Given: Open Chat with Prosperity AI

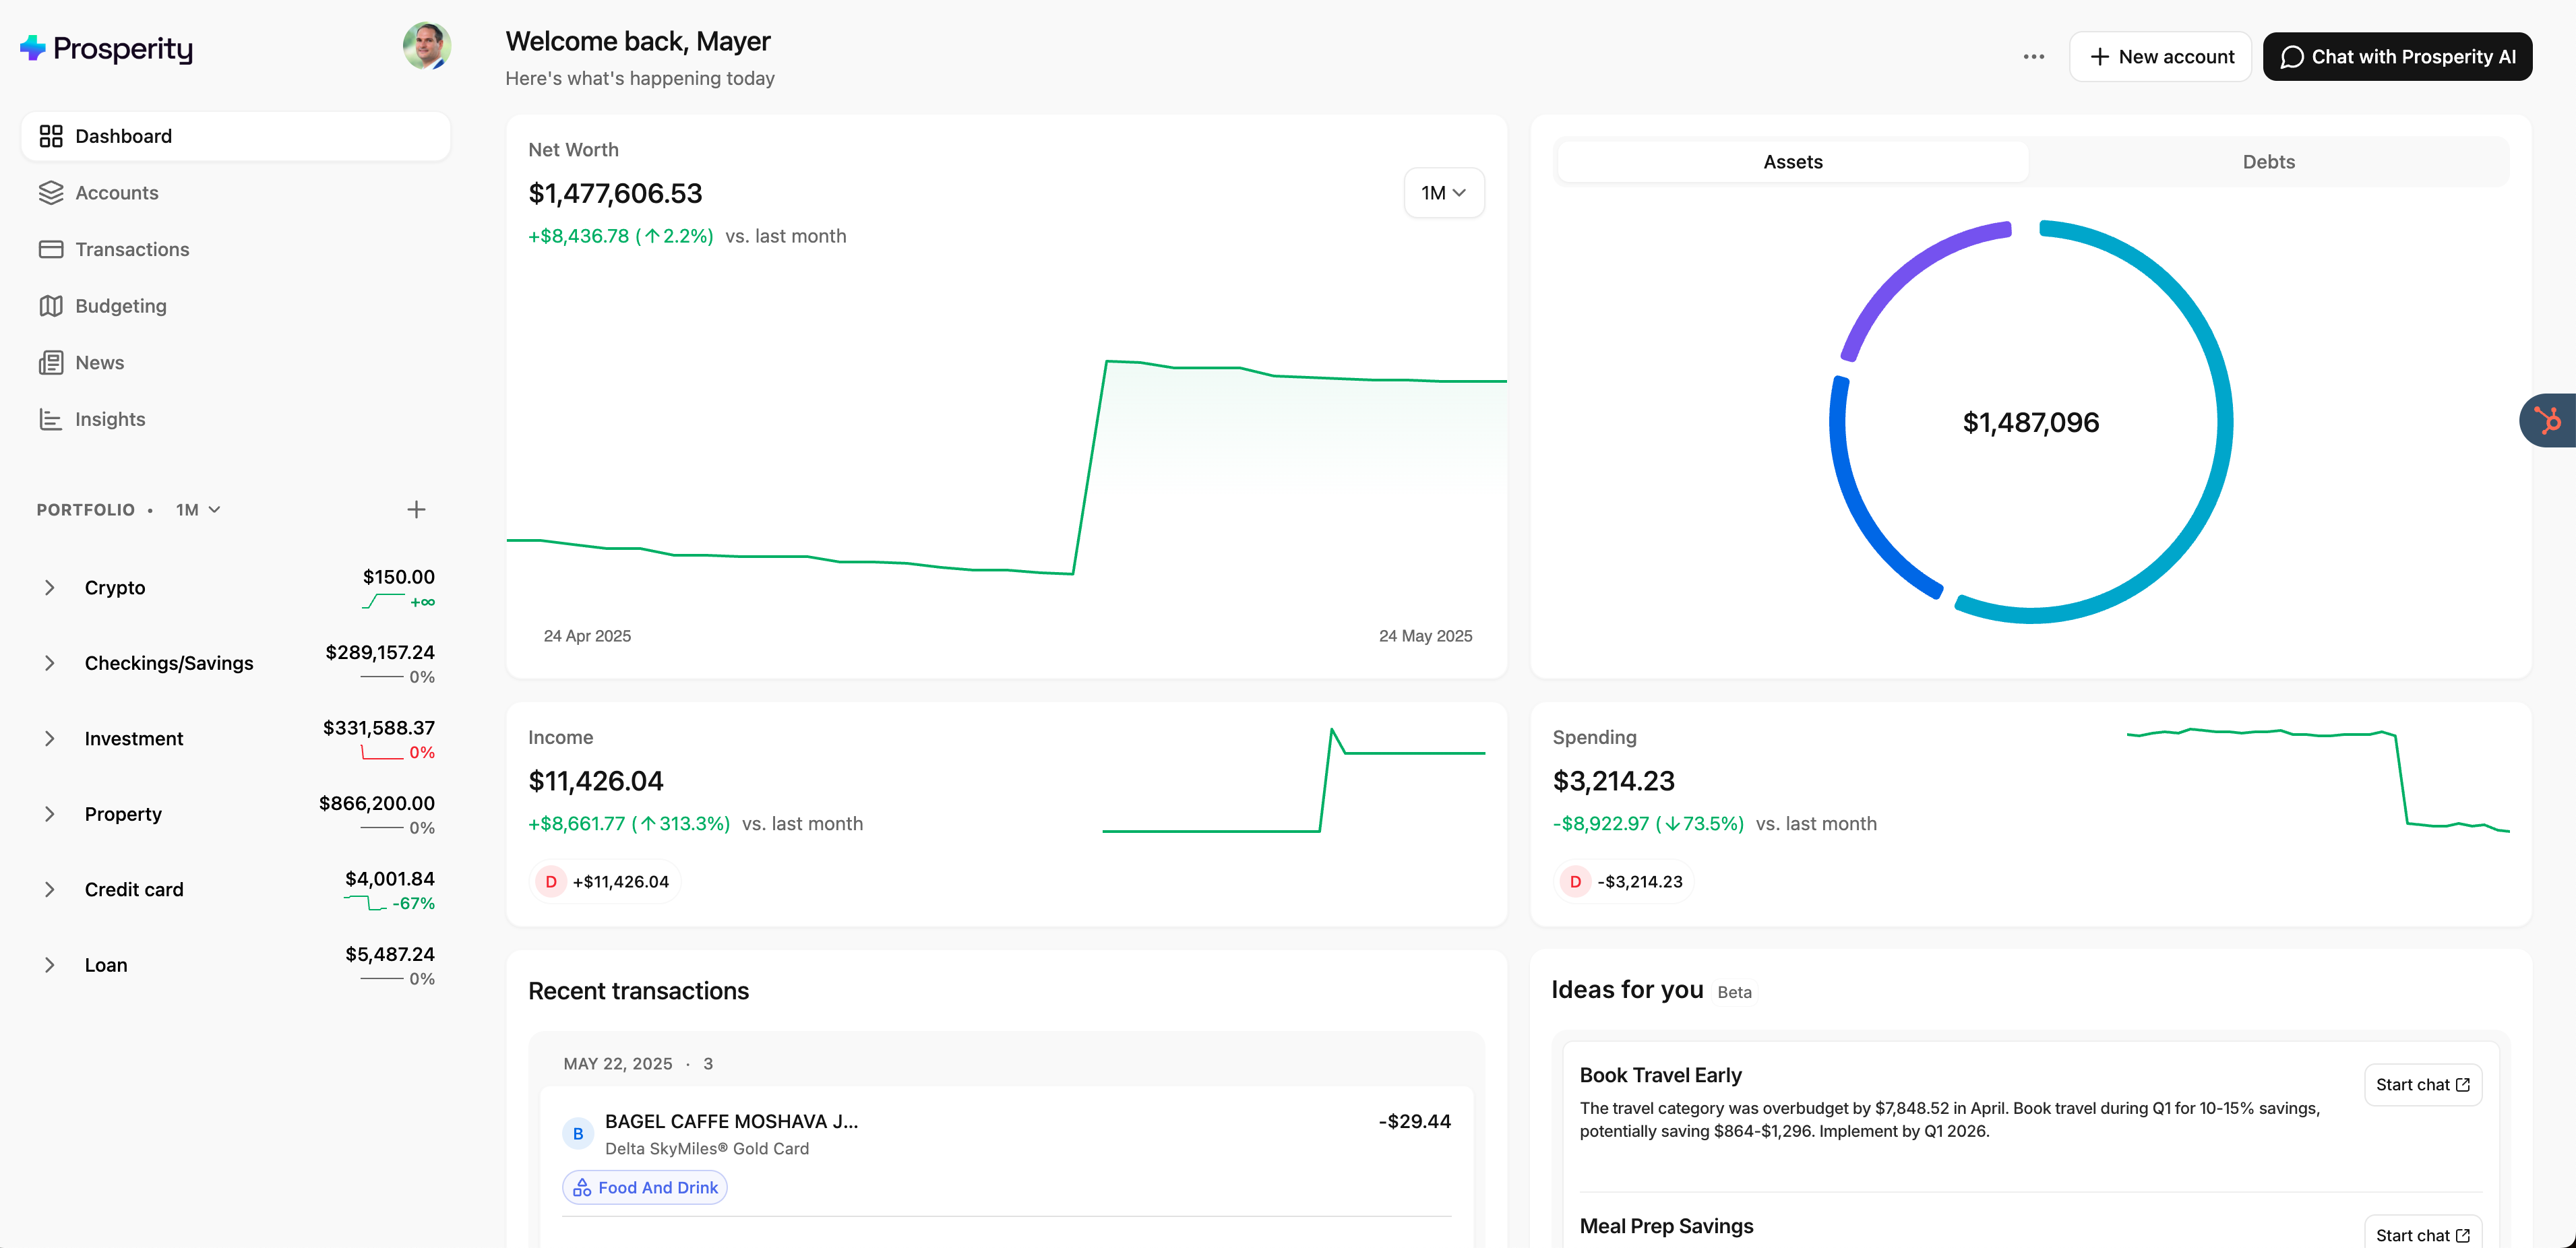Looking at the screenshot, I should coord(2397,57).
